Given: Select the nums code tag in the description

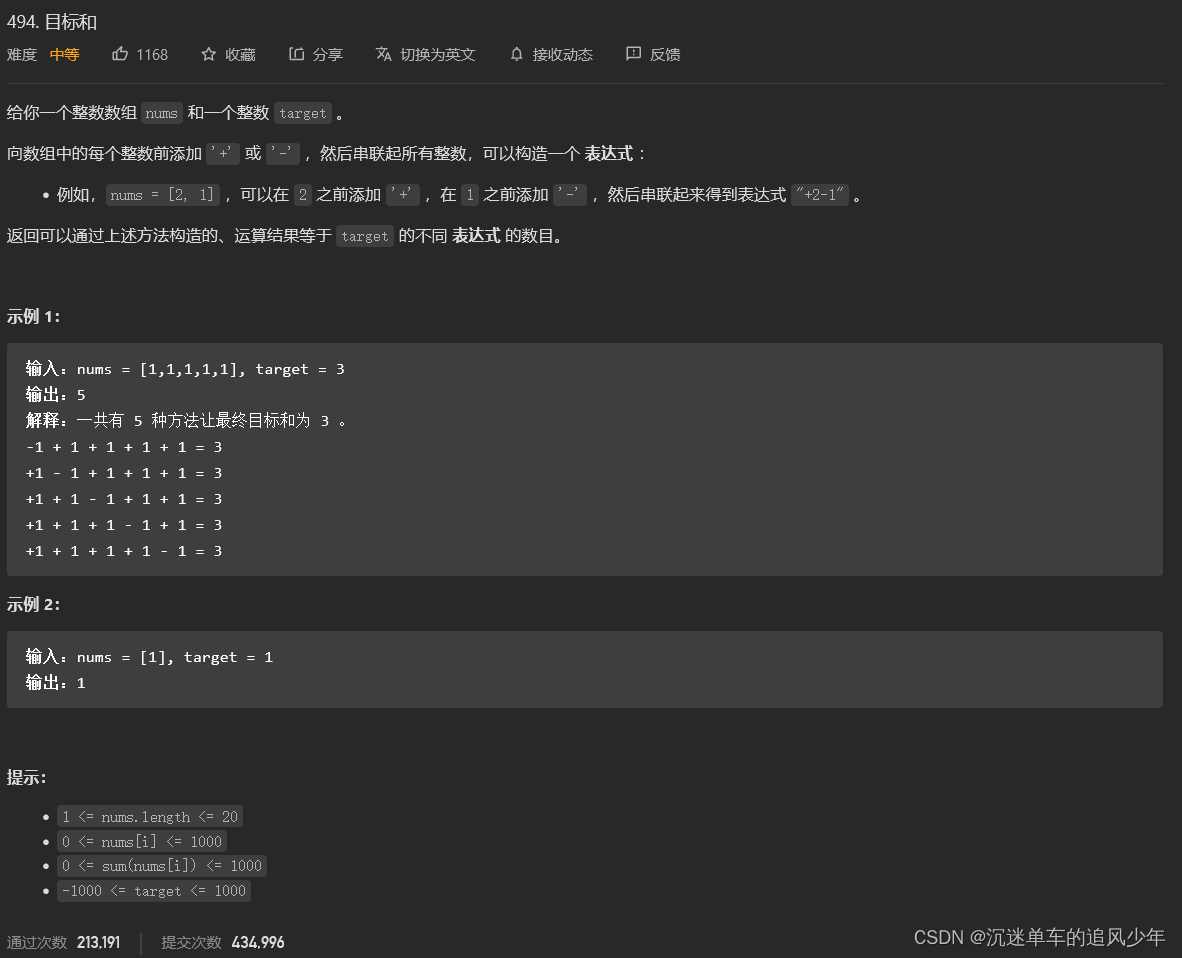Looking at the screenshot, I should pyautogui.click(x=161, y=113).
